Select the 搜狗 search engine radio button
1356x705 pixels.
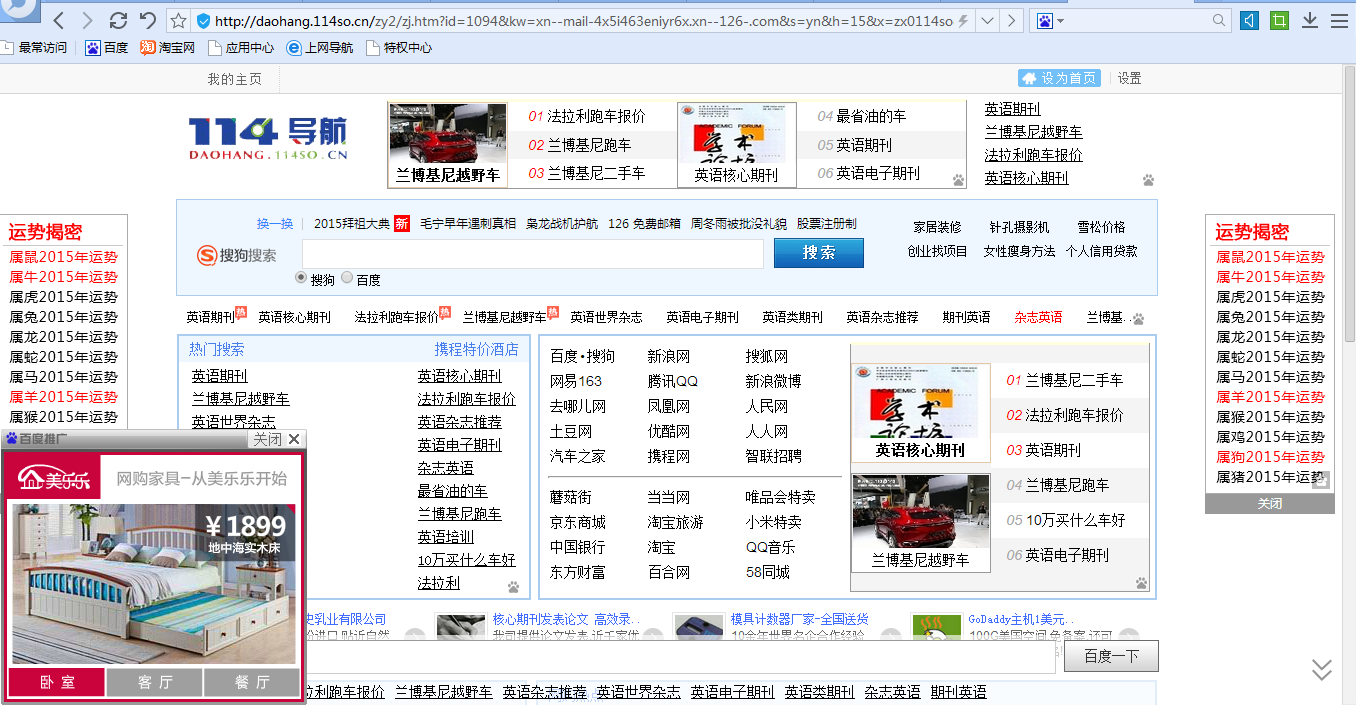[x=299, y=278]
